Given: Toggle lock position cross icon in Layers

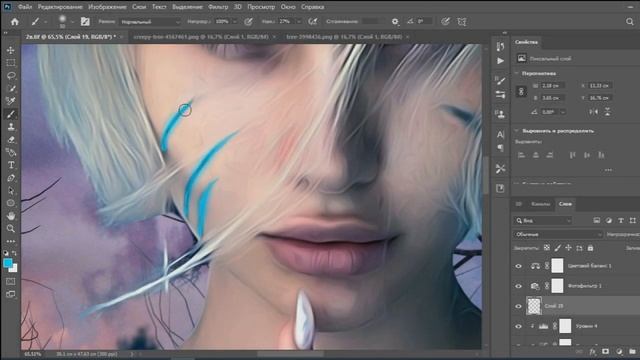Looking at the screenshot, I should (x=568, y=248).
